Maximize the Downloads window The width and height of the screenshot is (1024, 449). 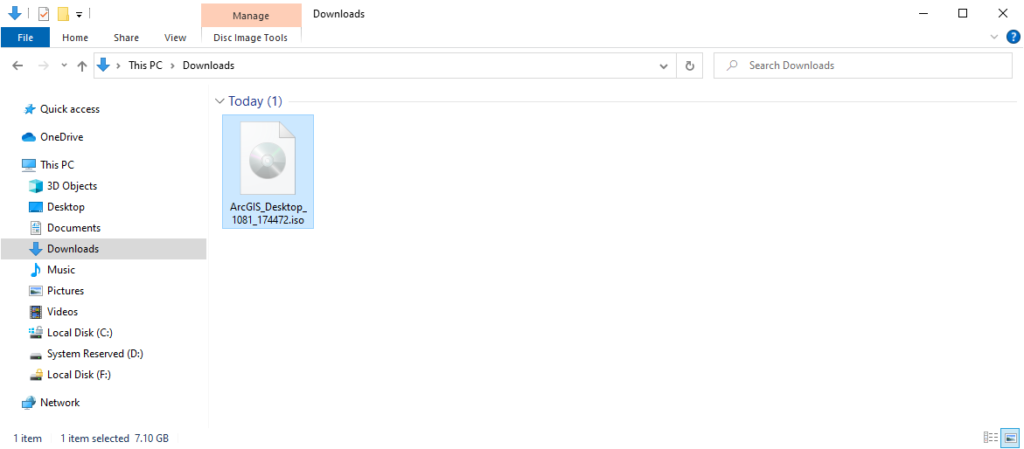[963, 14]
